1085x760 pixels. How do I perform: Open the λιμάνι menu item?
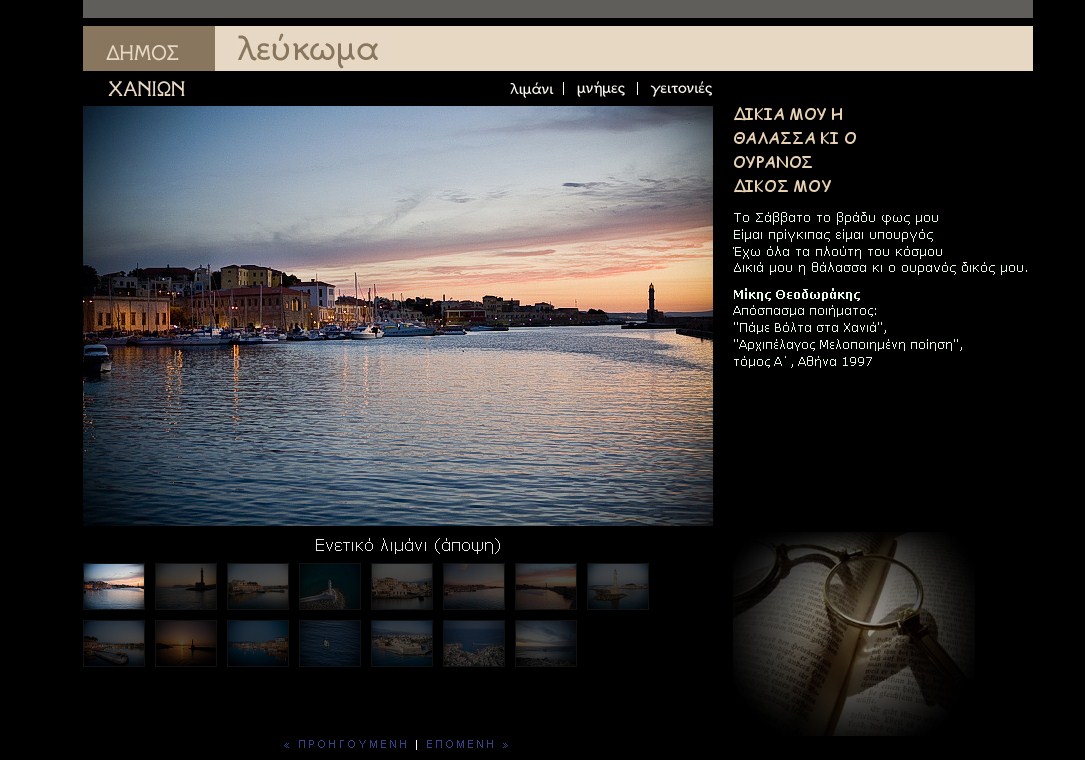531,89
